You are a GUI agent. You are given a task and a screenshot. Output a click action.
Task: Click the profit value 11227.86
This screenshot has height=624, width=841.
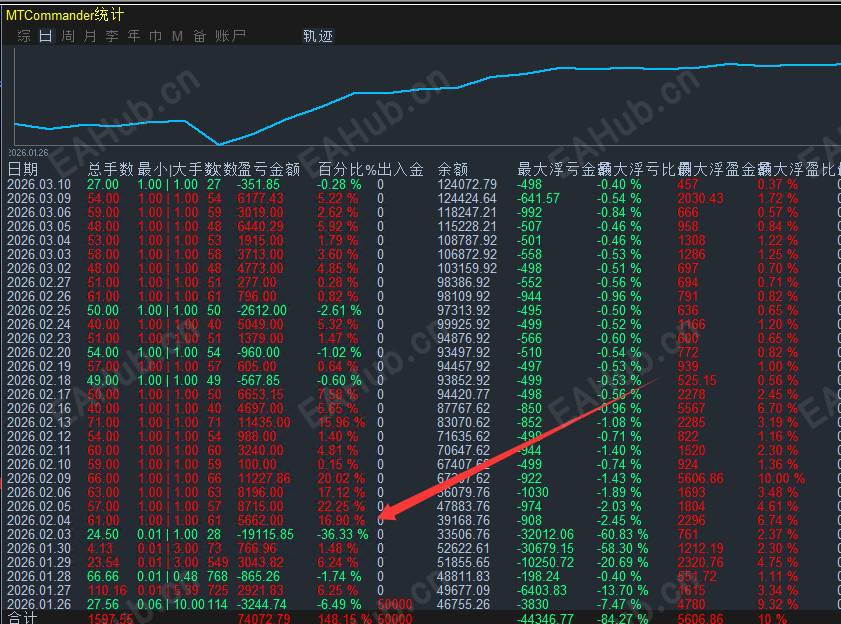click(x=264, y=479)
